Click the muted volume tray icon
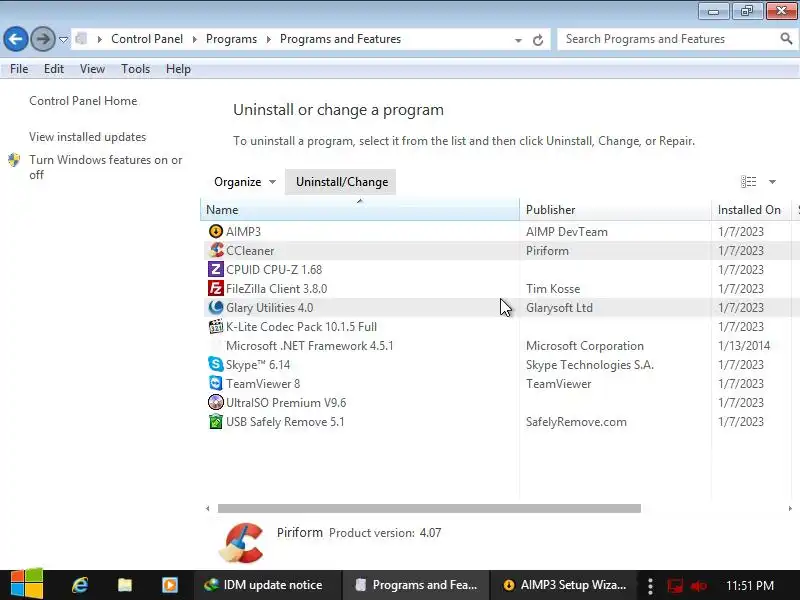This screenshot has width=800, height=600. click(698, 585)
